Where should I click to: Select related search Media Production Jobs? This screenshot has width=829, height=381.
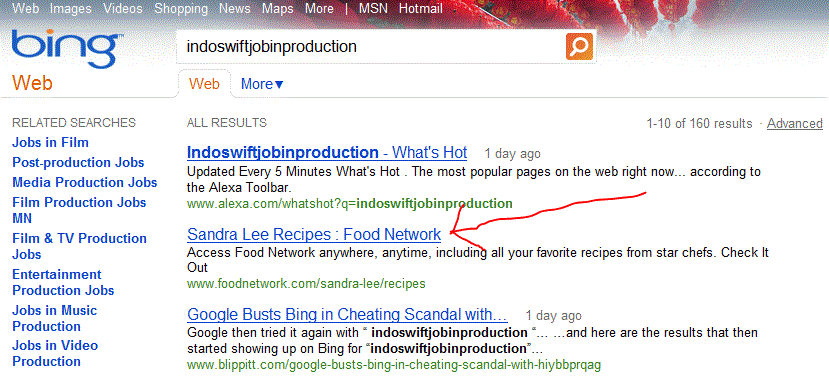pyautogui.click(x=85, y=183)
